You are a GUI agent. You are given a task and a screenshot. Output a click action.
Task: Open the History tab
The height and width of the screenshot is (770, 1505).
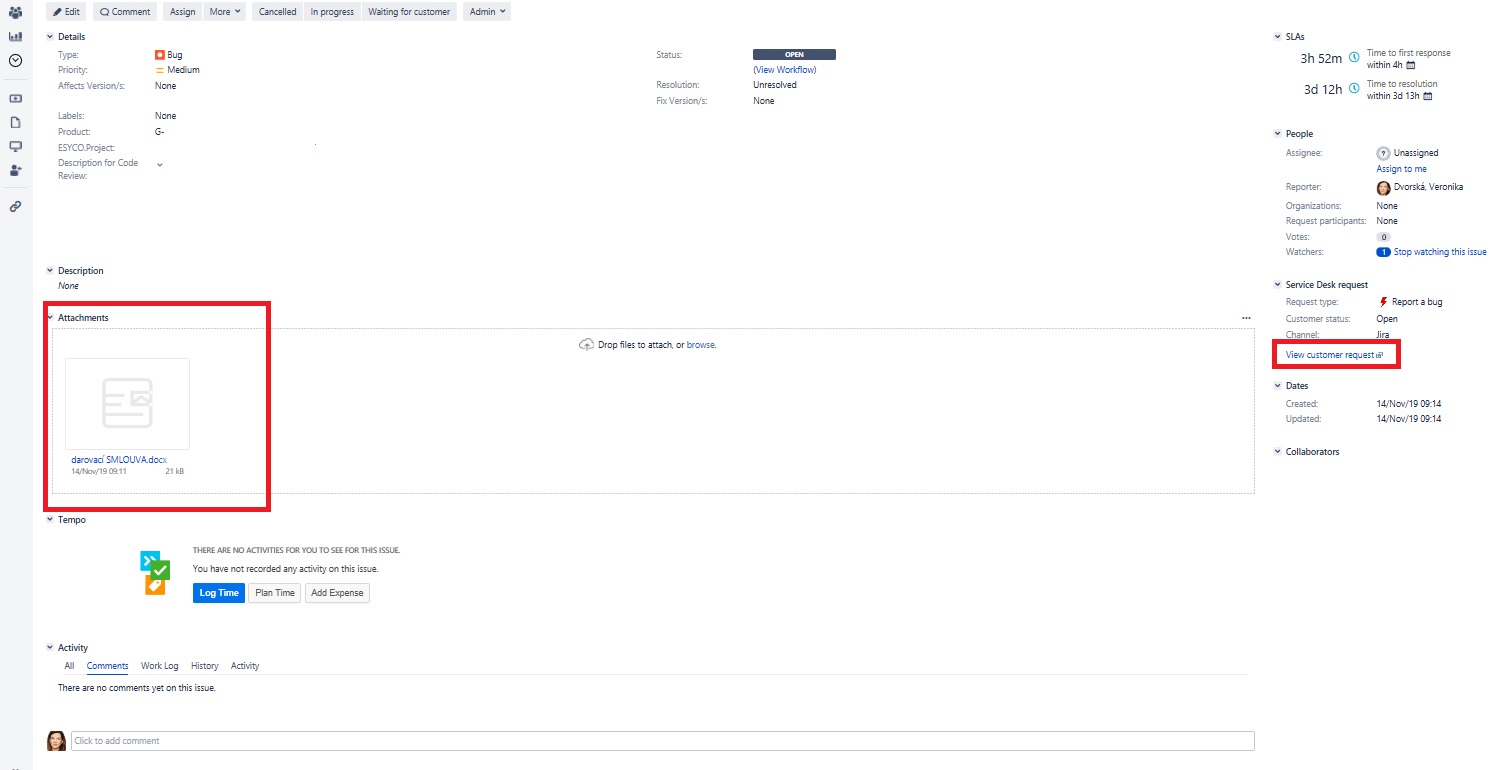coord(205,666)
